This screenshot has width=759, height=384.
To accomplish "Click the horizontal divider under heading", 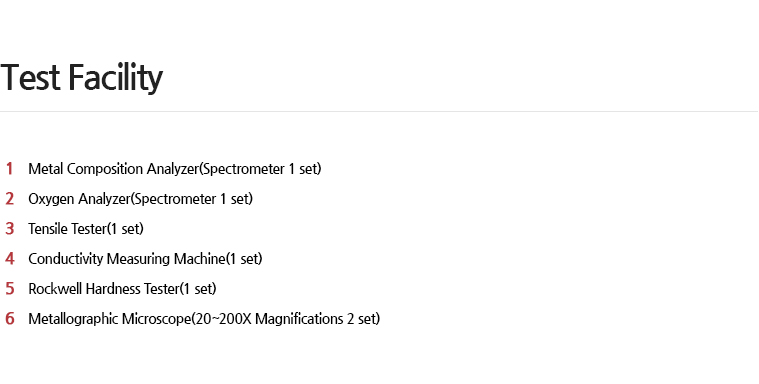I will click(380, 111).
